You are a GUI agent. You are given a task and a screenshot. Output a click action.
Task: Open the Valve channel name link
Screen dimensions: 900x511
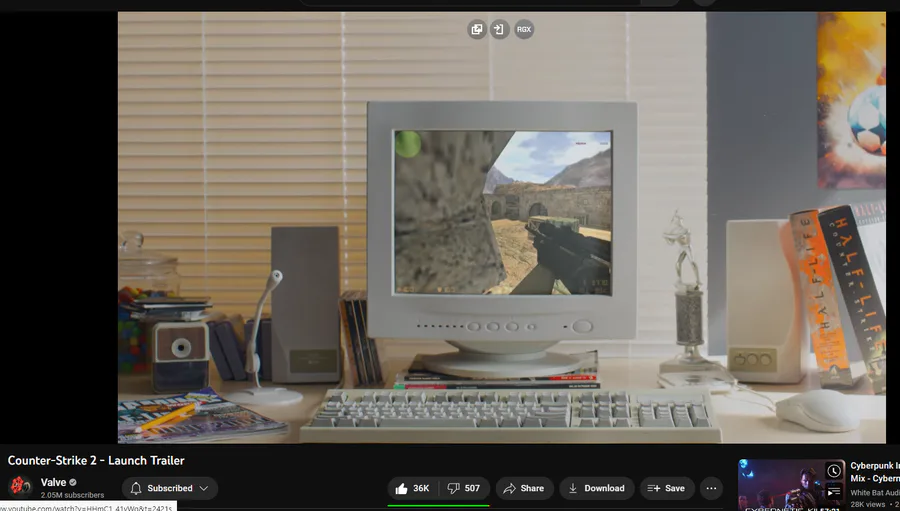click(x=53, y=482)
